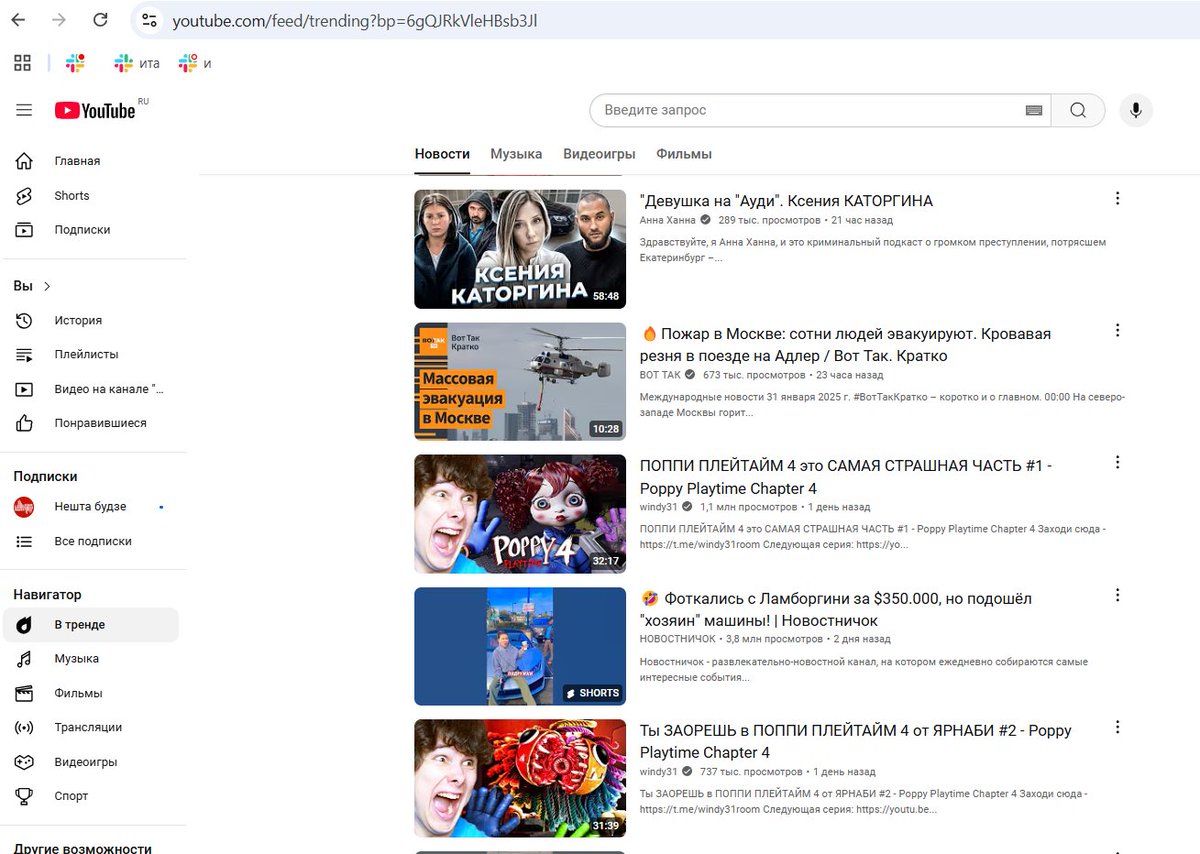Open 'ПОППИ ПЛЕЙТАЙМ 4 это САМАЯ СТРАШНАЯ ЧАСТЬ #1' title
Viewport: 1200px width, 854px height.
pos(846,477)
